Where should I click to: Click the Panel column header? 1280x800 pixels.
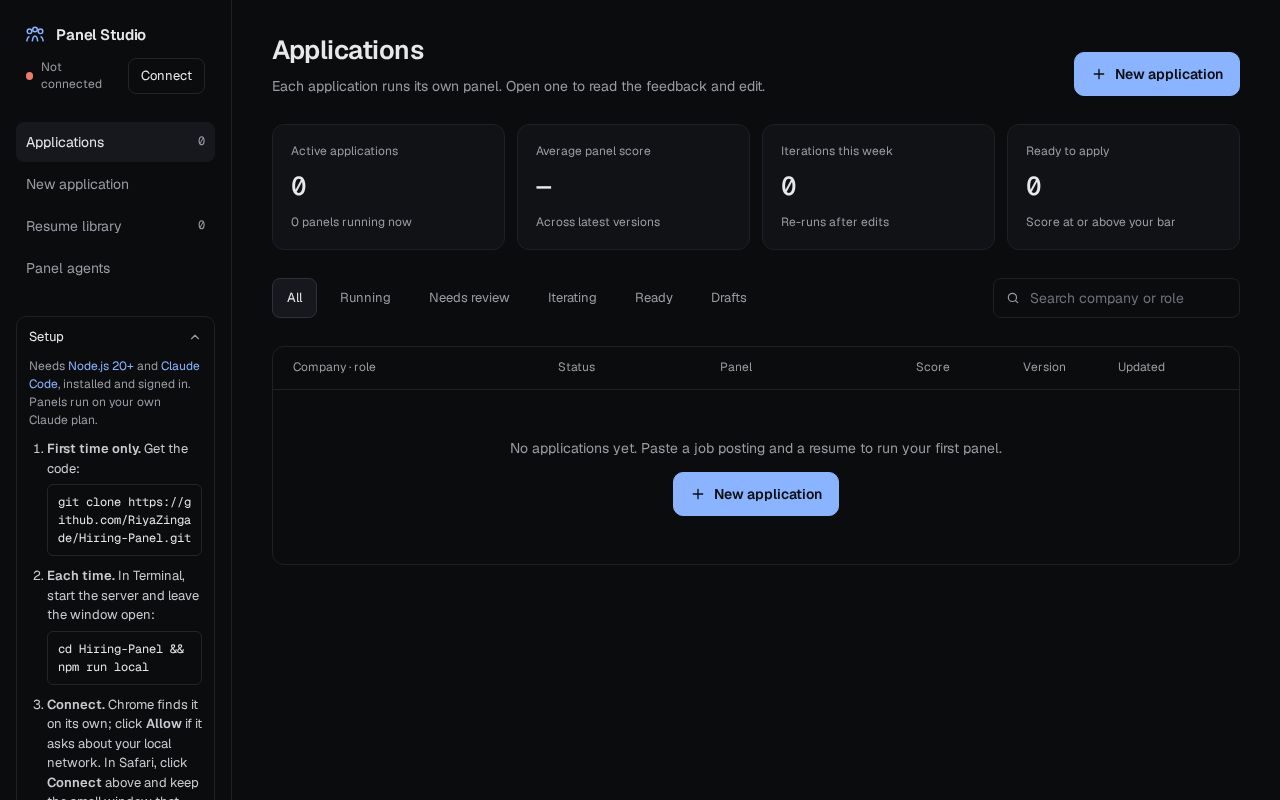(736, 367)
